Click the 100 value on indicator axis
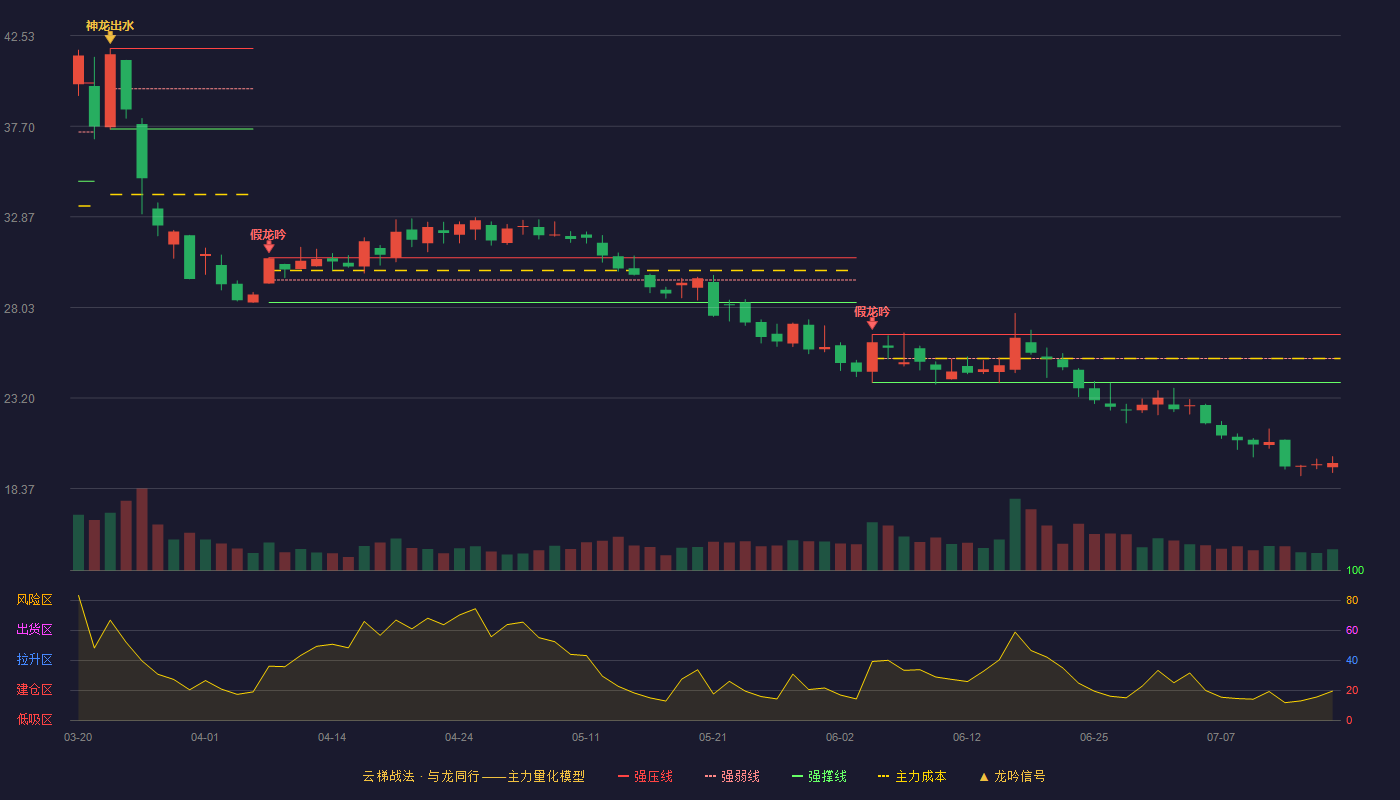The height and width of the screenshot is (800, 1400). (1355, 570)
